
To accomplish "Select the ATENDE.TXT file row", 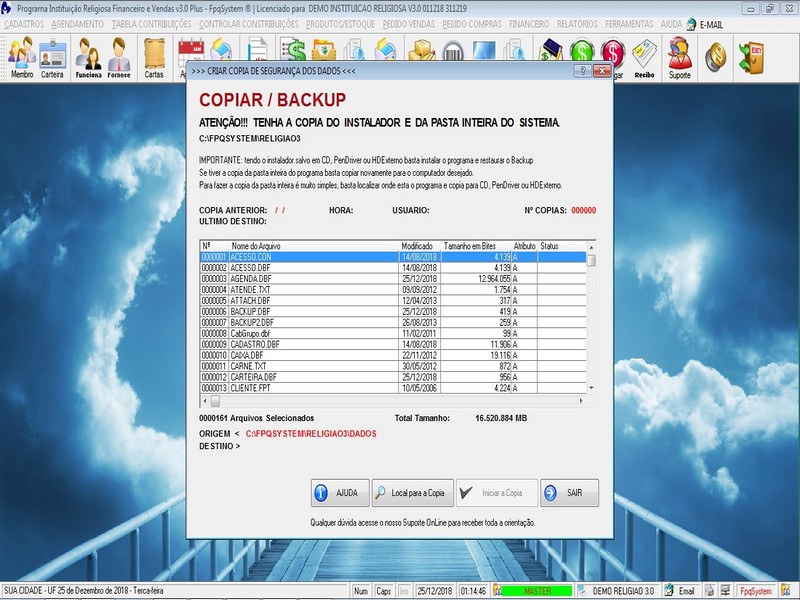I will (x=393, y=290).
